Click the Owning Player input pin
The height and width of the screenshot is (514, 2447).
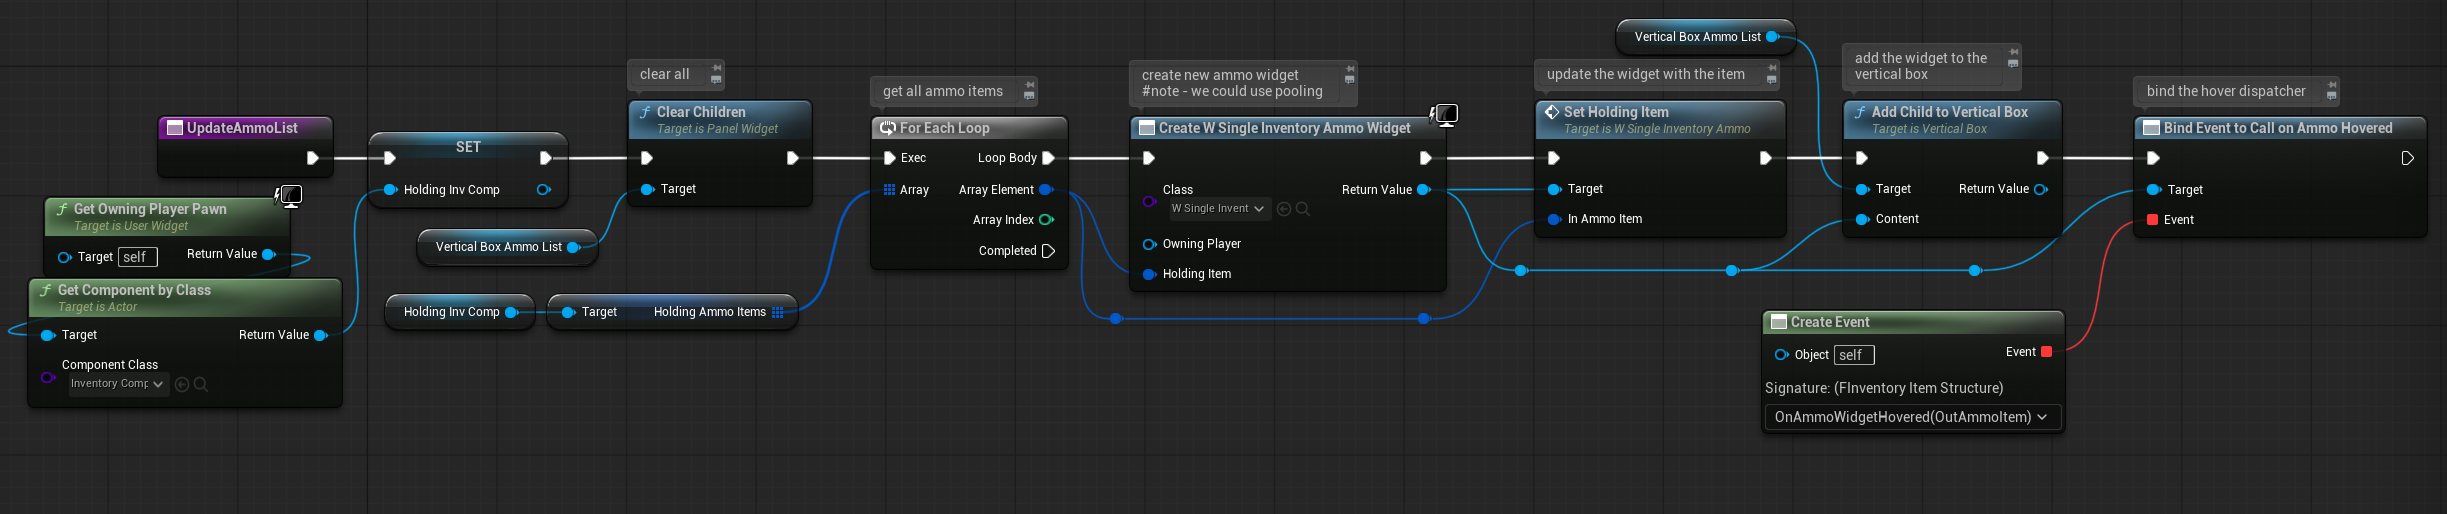coord(1149,244)
